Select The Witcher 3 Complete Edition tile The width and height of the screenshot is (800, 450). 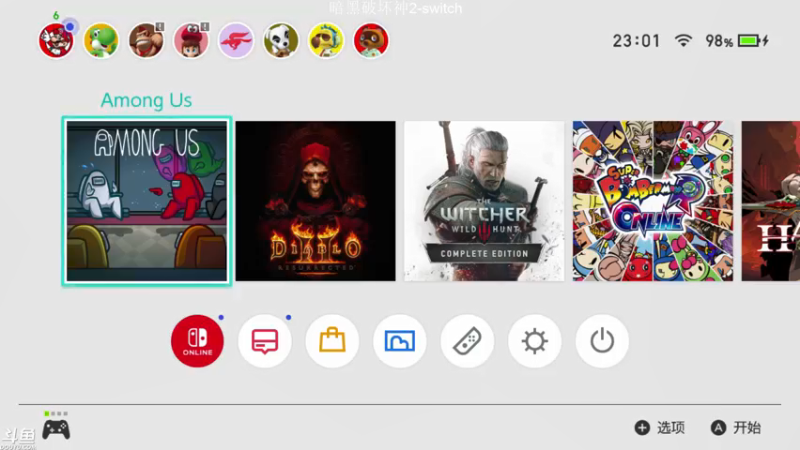[484, 201]
